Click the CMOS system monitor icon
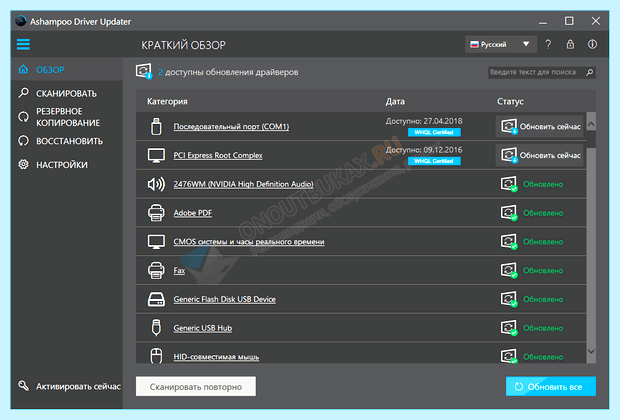The width and height of the screenshot is (620, 420). coord(156,242)
